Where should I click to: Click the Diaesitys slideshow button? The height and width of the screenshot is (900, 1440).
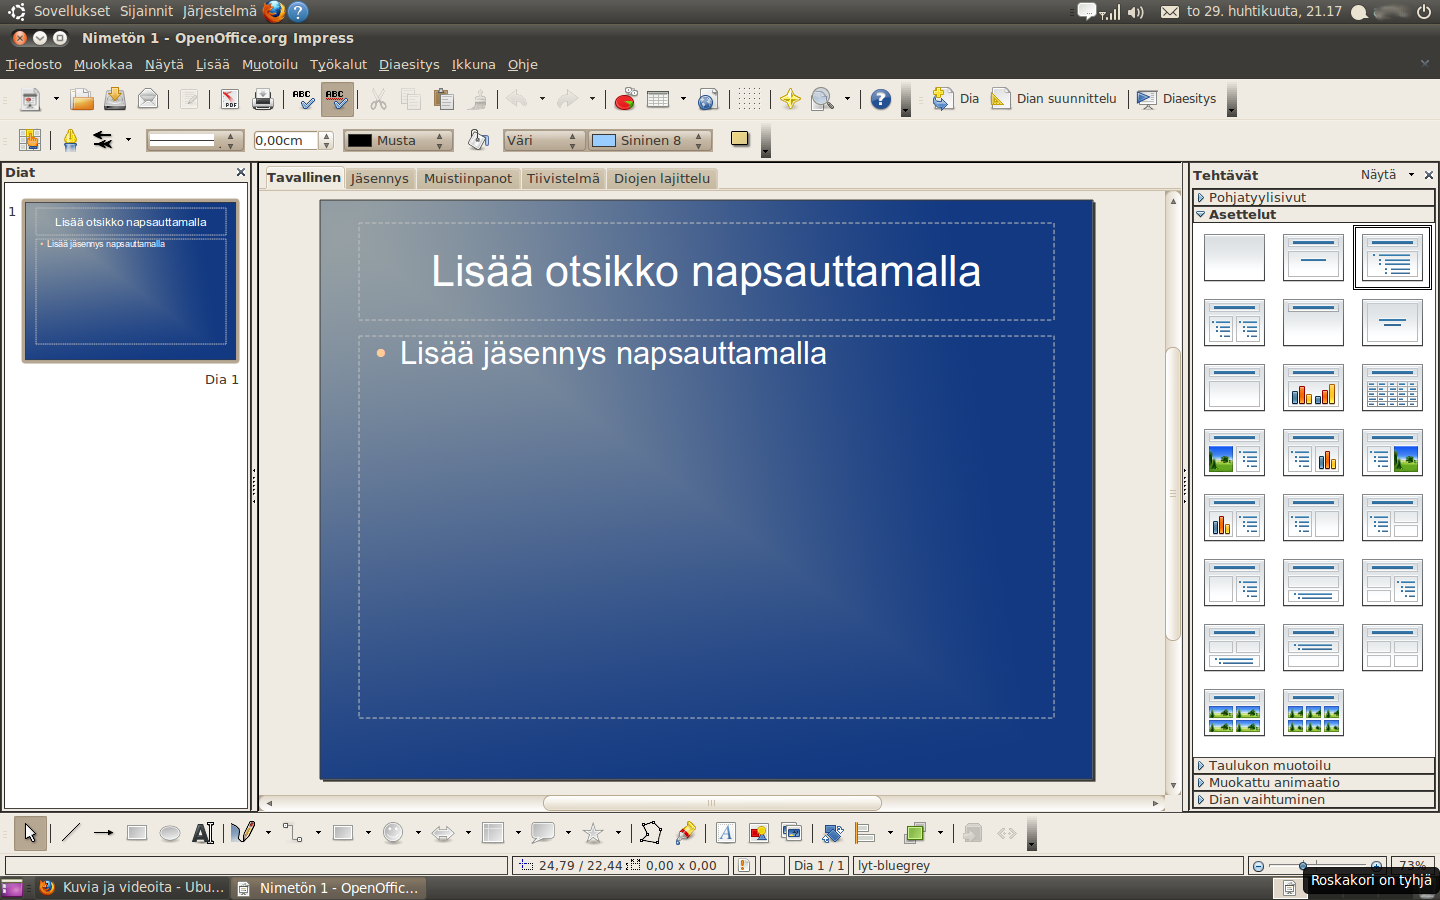tap(1177, 99)
